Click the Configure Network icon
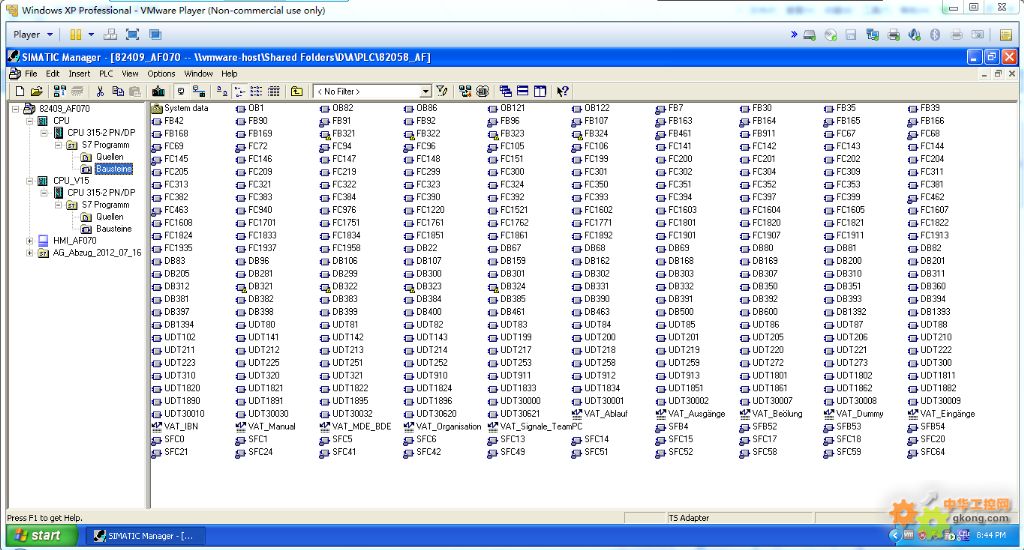Screen dimensions: 1024x550 465,91
